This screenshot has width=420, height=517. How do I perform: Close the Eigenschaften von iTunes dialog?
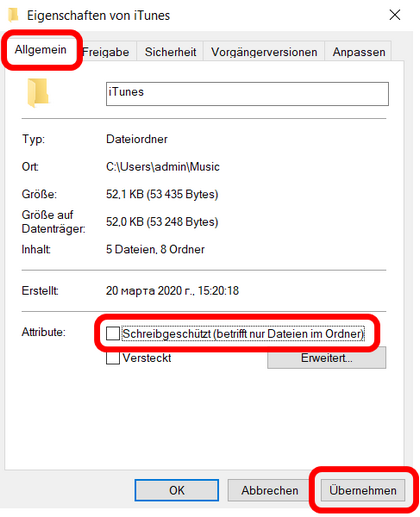pyautogui.click(x=395, y=15)
